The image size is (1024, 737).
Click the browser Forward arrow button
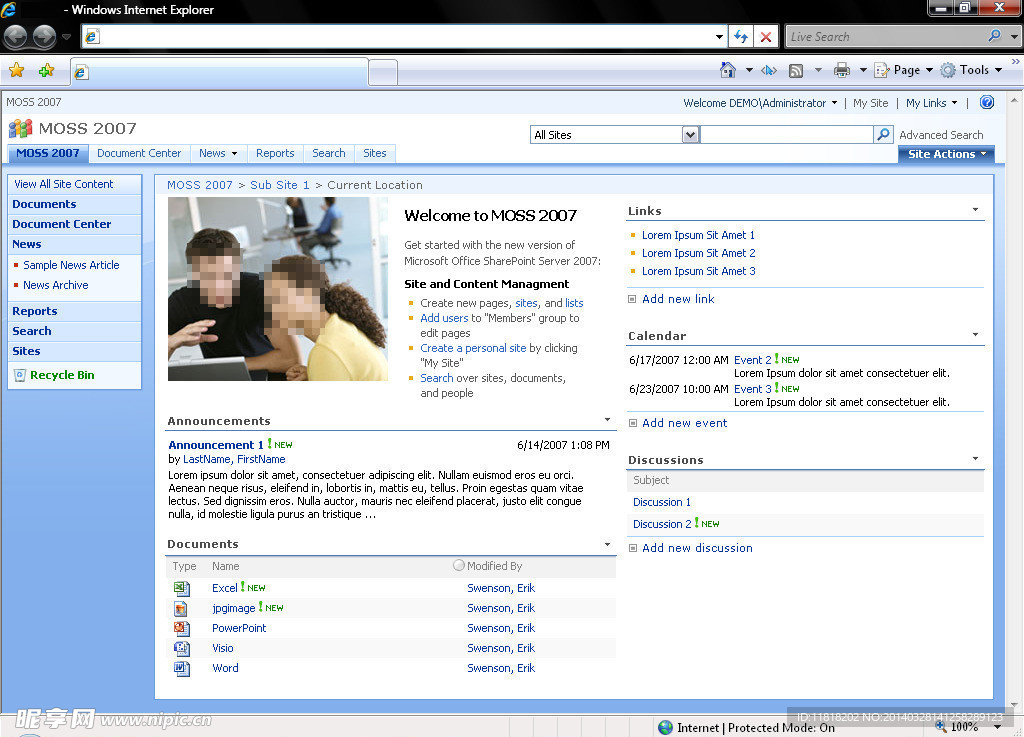44,37
